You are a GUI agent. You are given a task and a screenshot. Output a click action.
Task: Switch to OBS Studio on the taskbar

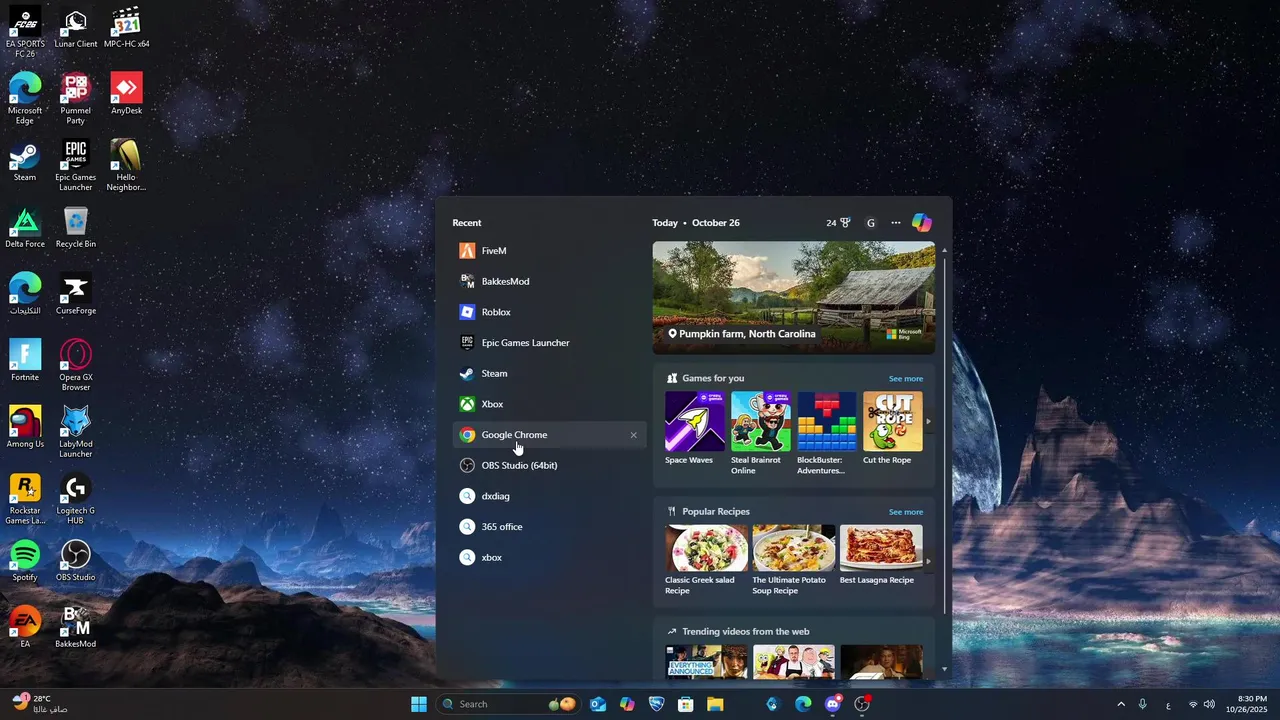[x=862, y=704]
